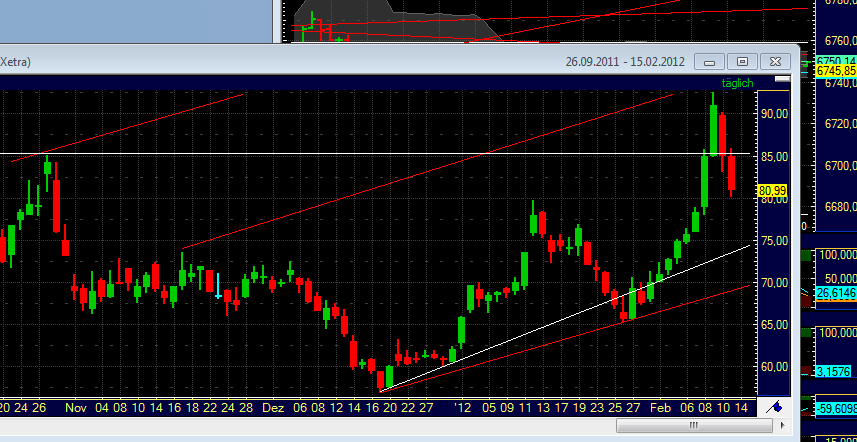This screenshot has width=857, height=442.
Task: Click the 75,00 price axis label
Action: tap(774, 241)
